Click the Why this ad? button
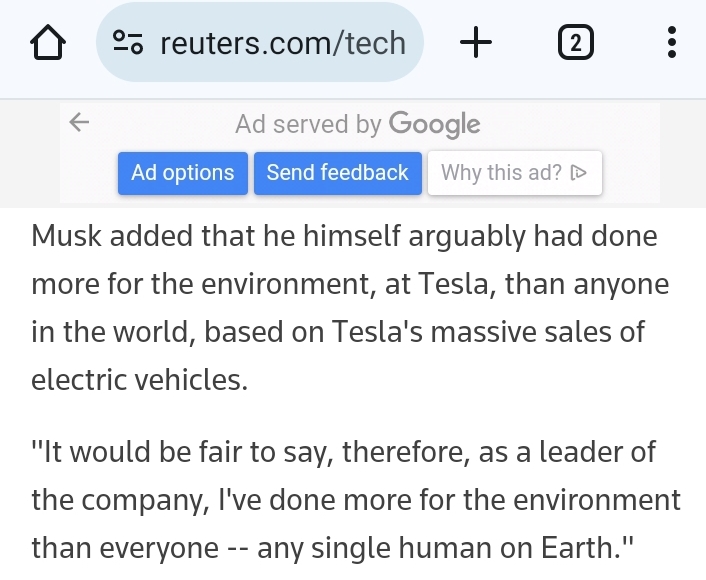The height and width of the screenshot is (580, 706). 514,173
